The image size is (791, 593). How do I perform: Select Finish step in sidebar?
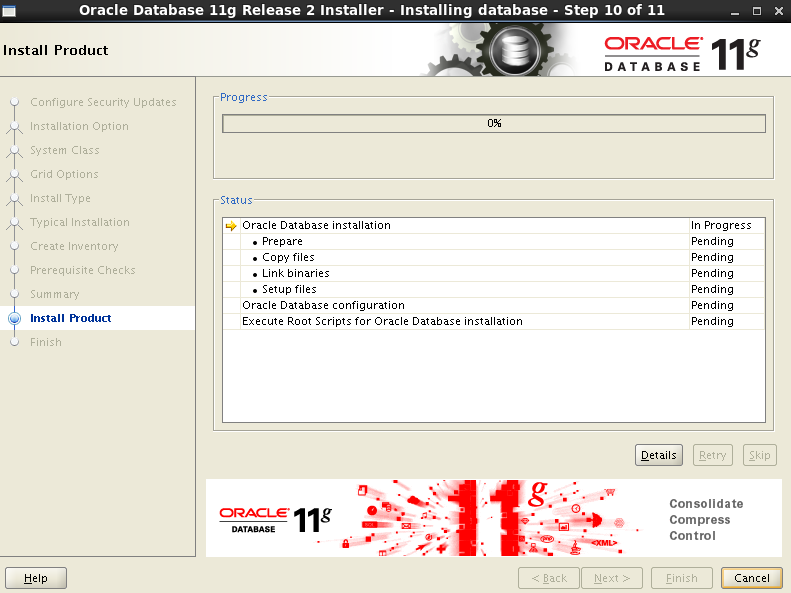point(45,342)
